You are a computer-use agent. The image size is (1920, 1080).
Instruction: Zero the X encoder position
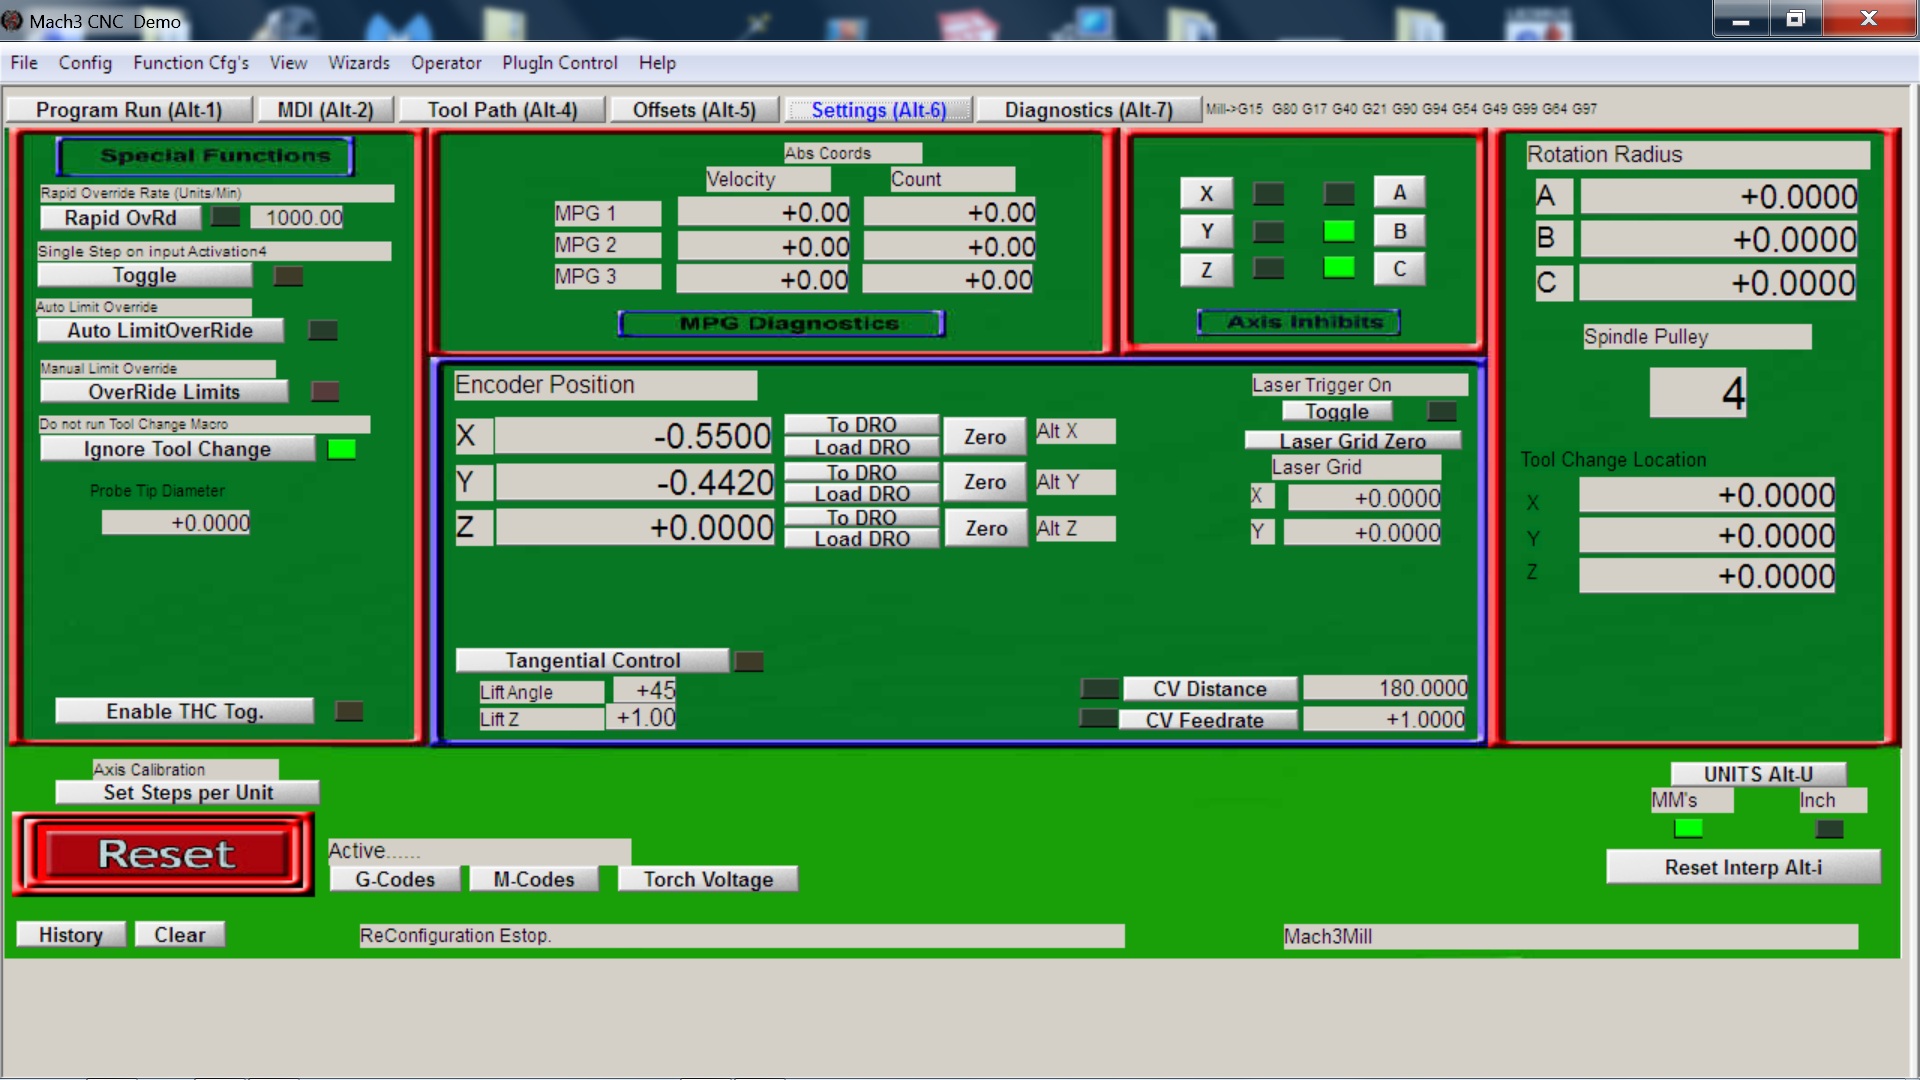984,437
